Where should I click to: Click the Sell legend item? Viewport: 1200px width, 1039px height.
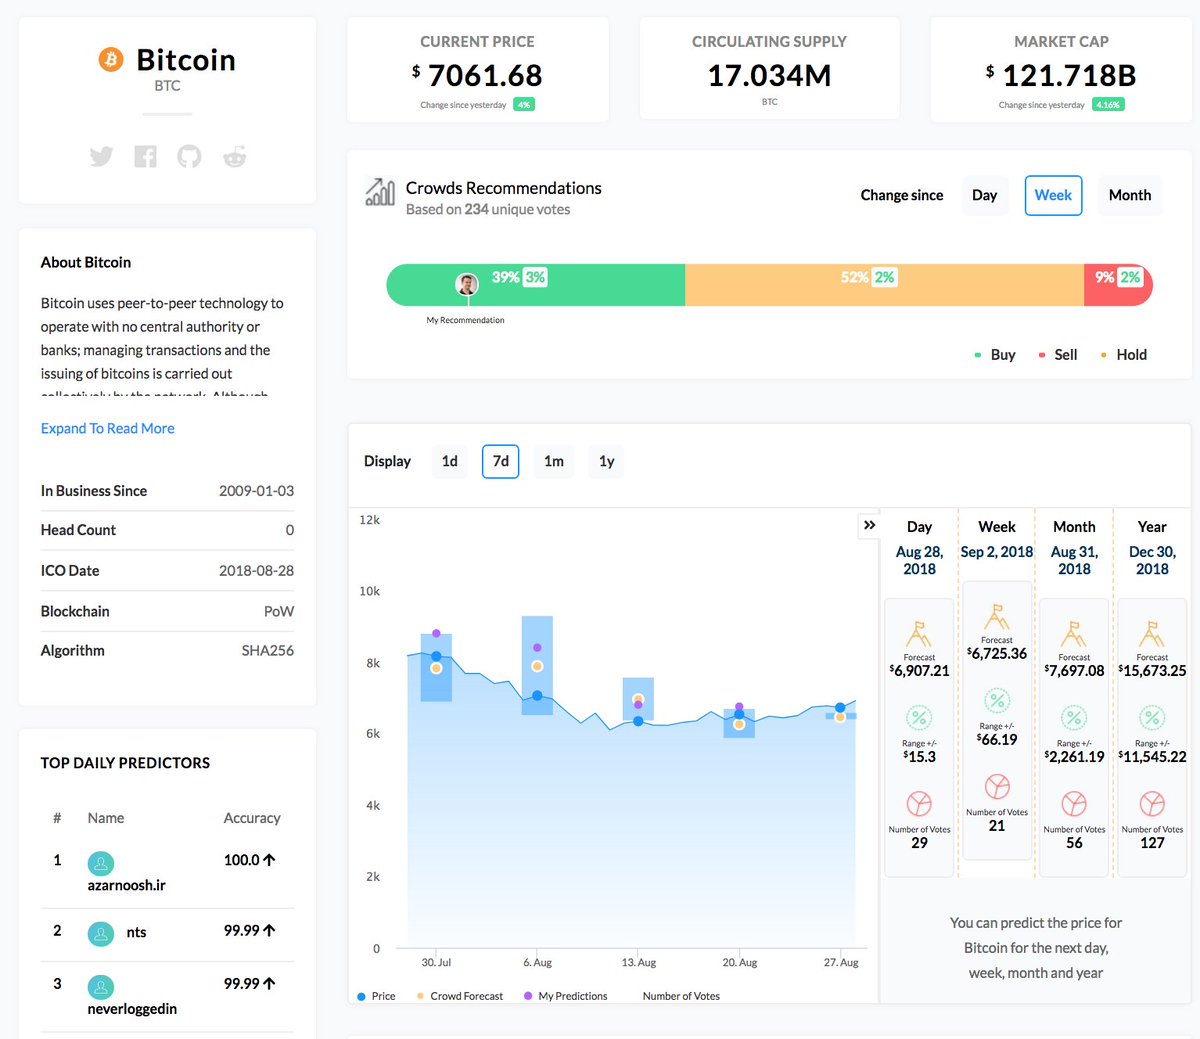(1058, 355)
